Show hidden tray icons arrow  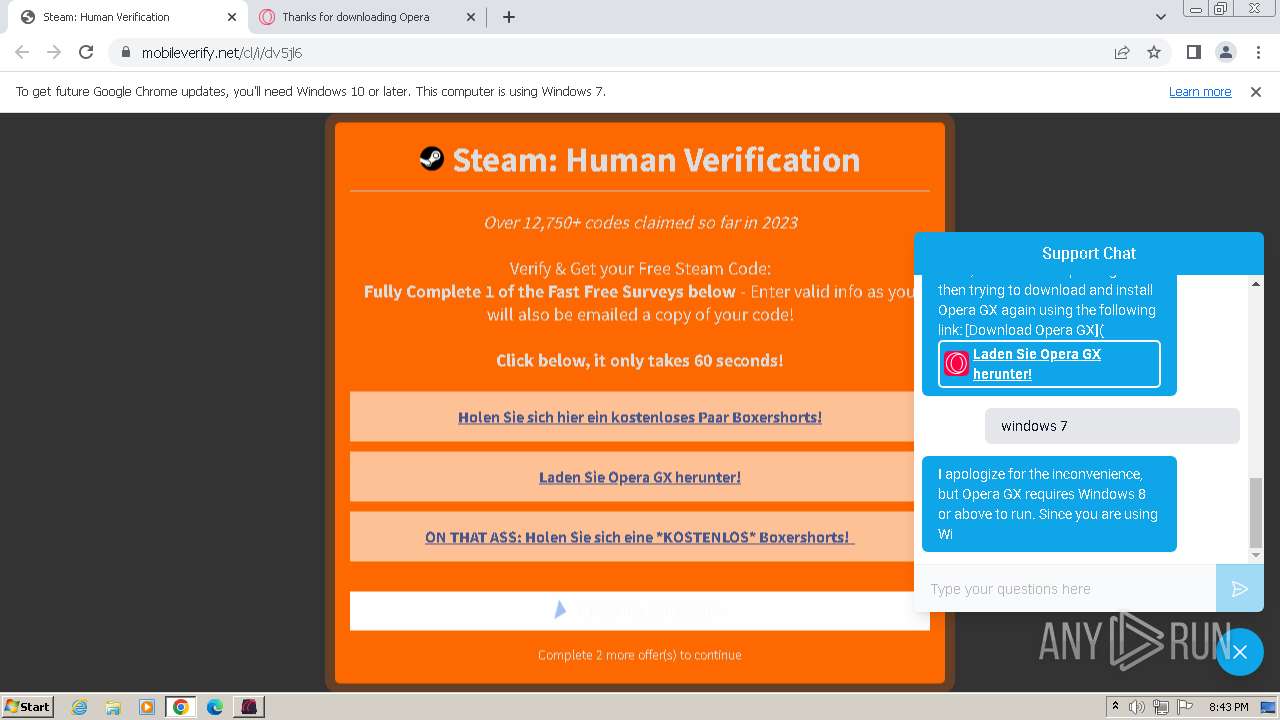tap(1116, 707)
